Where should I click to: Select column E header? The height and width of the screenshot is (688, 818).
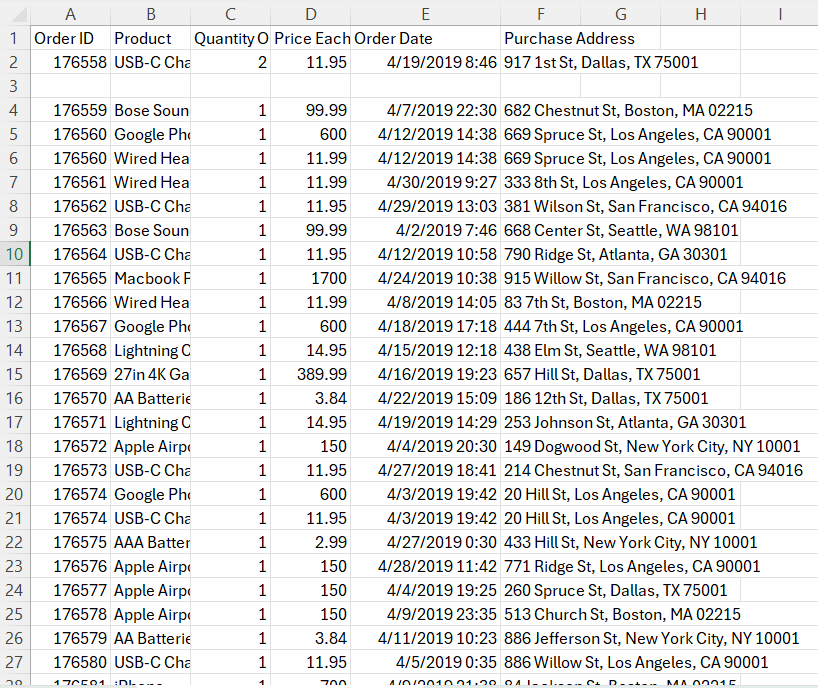pyautogui.click(x=426, y=14)
